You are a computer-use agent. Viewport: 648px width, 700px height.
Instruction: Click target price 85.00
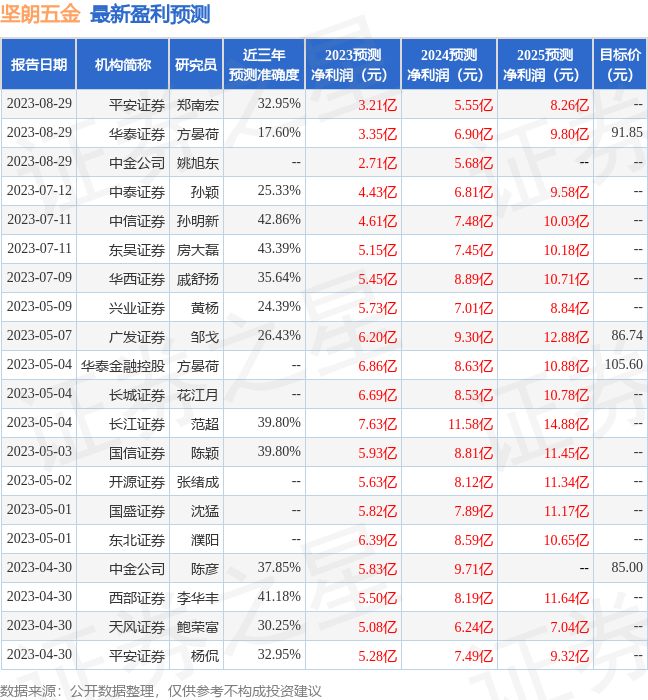pyautogui.click(x=627, y=567)
